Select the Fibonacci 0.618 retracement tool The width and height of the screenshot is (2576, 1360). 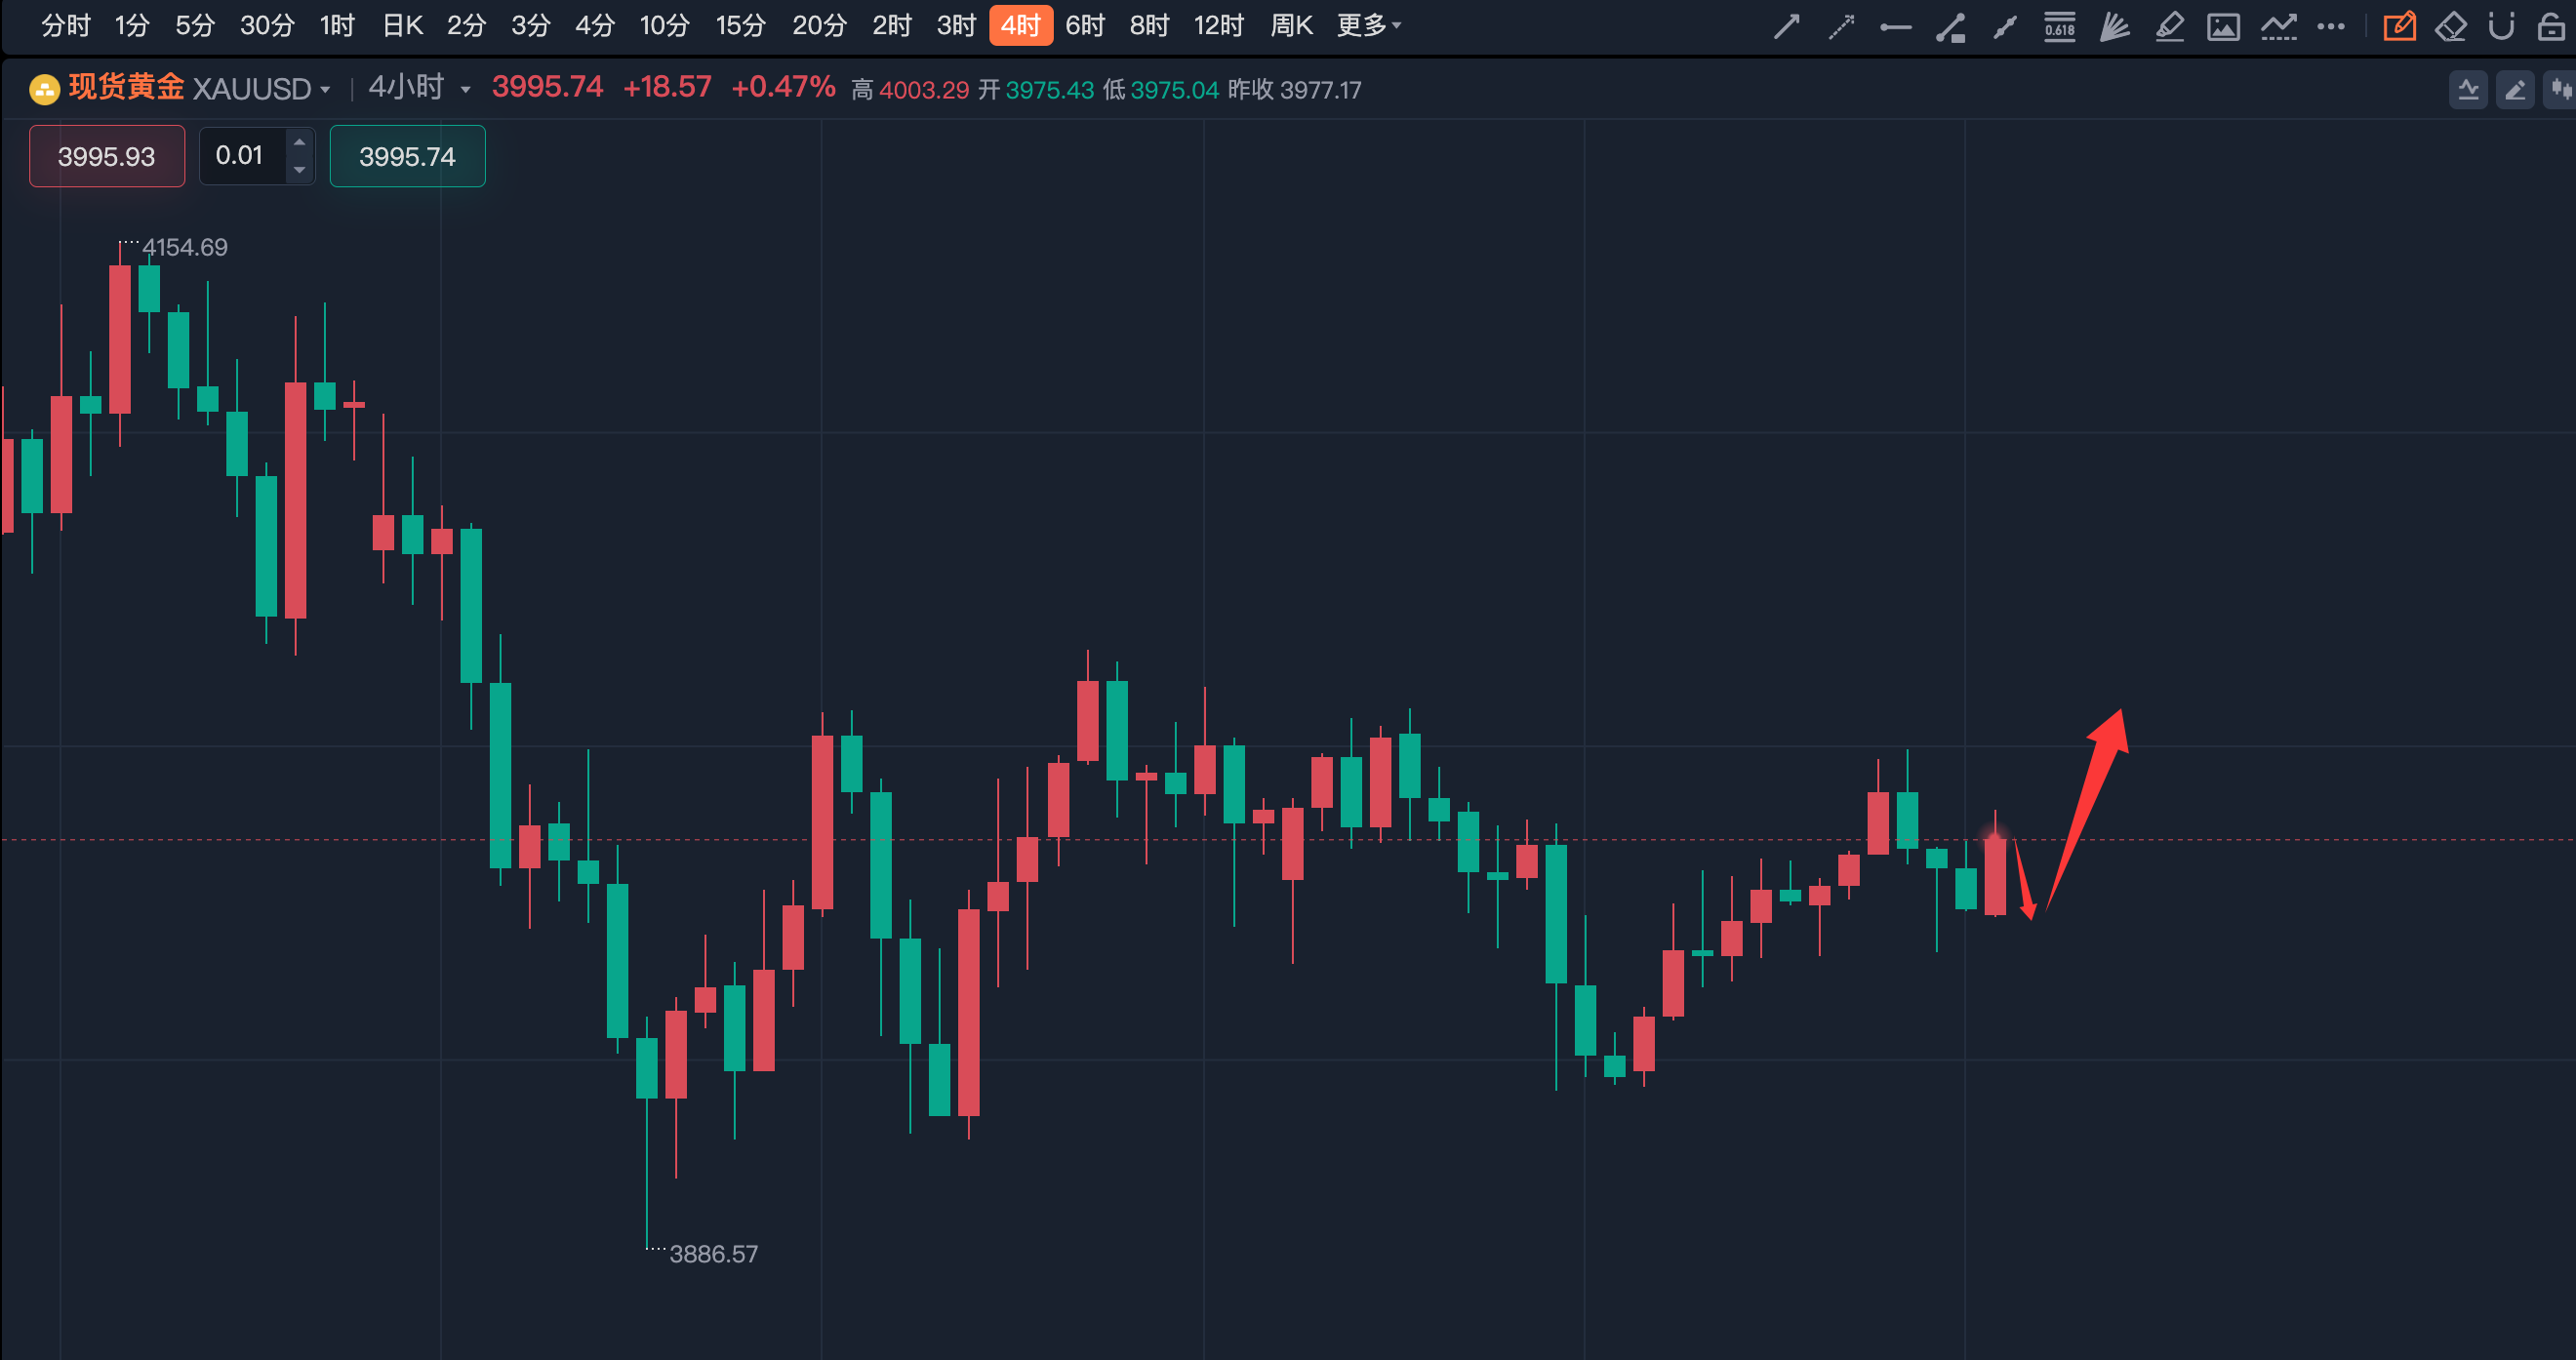click(x=2059, y=26)
